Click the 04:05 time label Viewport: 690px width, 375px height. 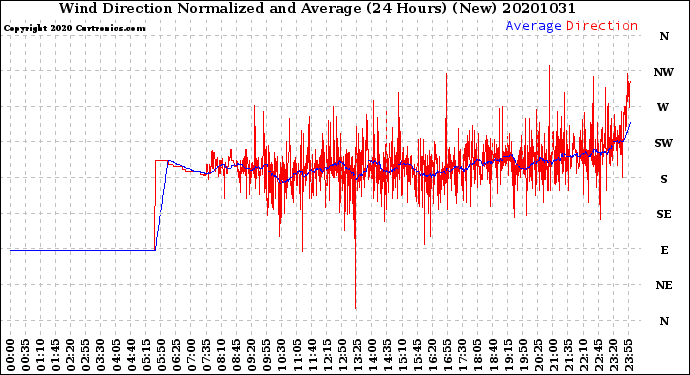(116, 355)
